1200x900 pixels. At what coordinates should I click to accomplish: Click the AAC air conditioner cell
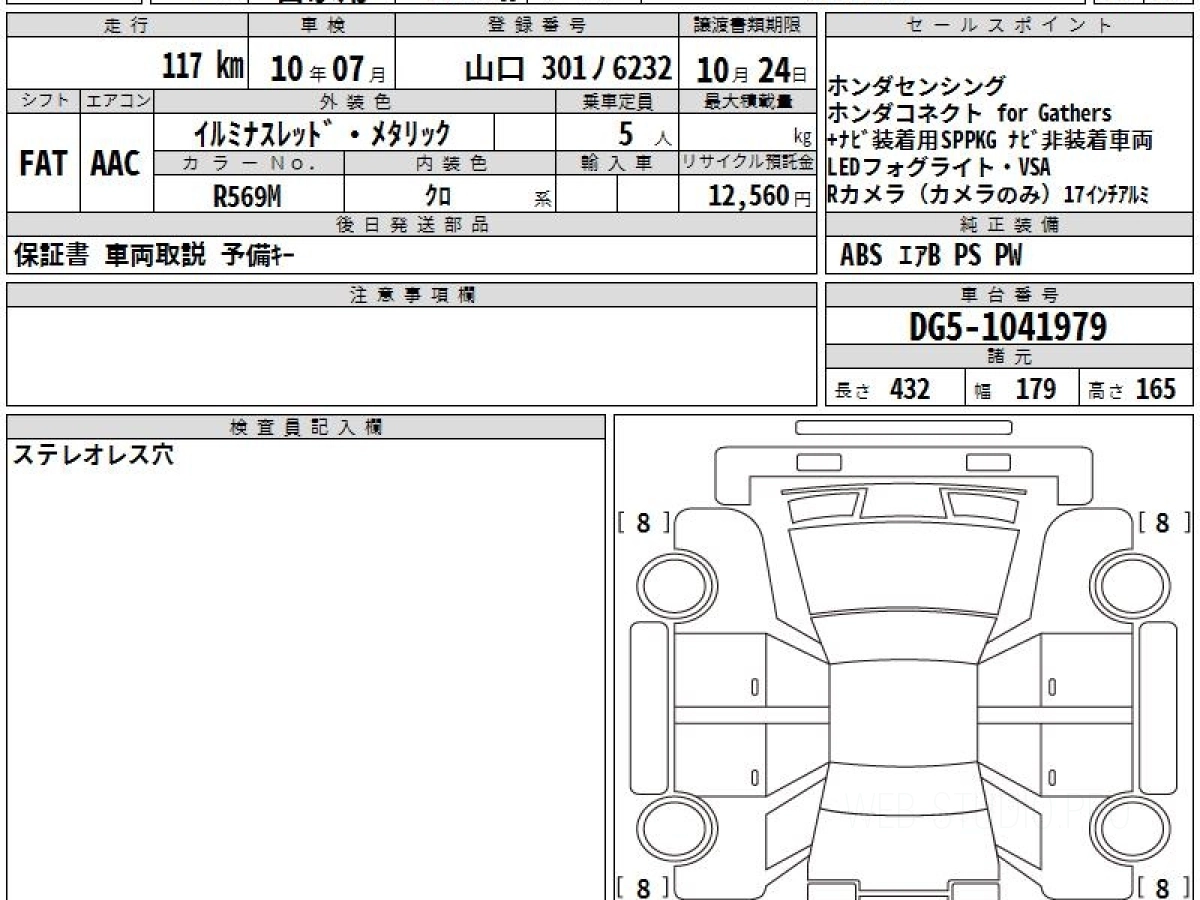tap(116, 163)
